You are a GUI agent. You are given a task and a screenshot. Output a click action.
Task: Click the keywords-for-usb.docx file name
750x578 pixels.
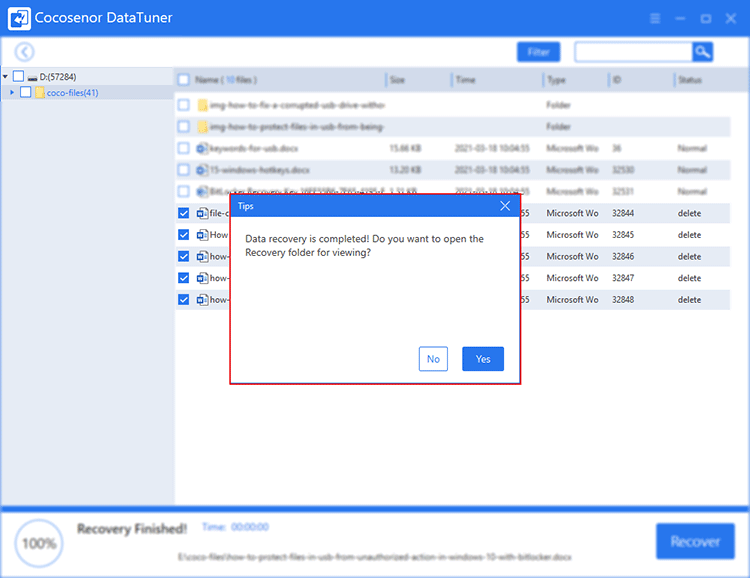pos(254,148)
